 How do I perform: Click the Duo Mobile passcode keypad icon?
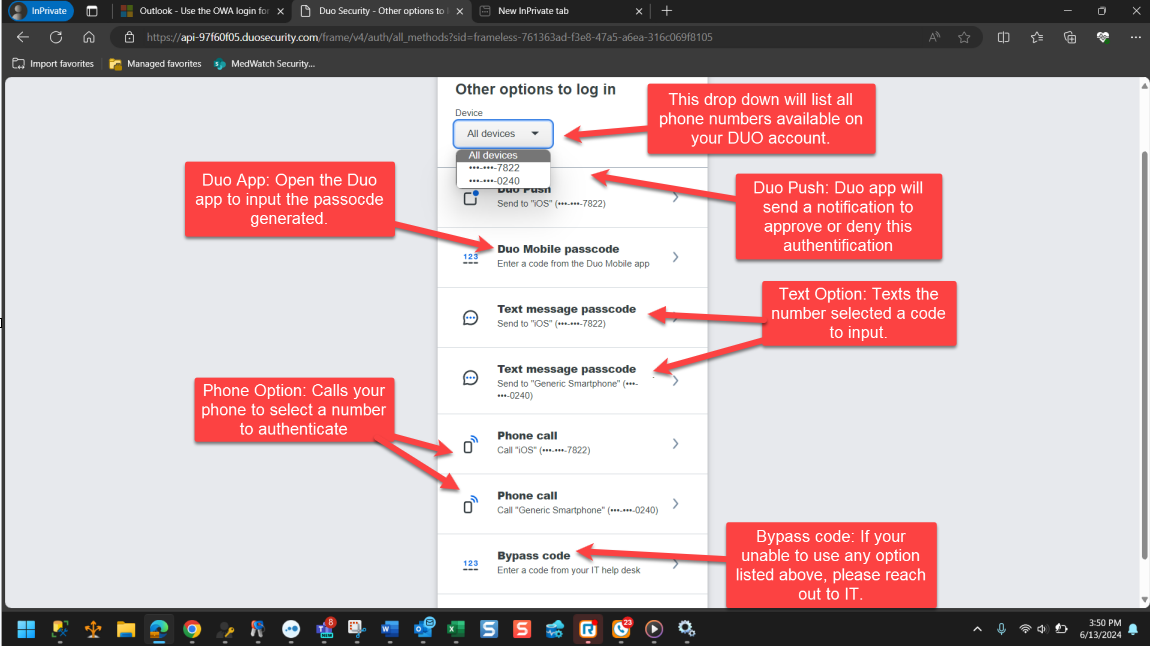point(470,256)
